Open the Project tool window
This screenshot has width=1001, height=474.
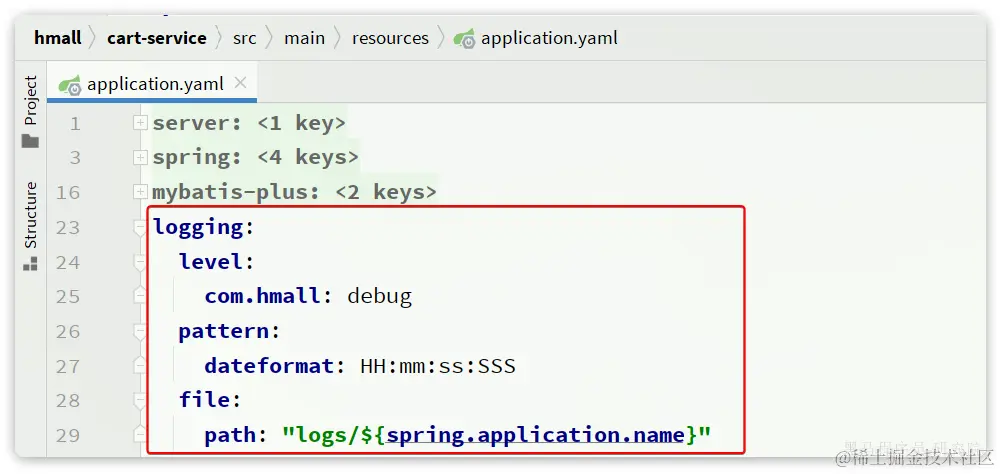coord(30,100)
